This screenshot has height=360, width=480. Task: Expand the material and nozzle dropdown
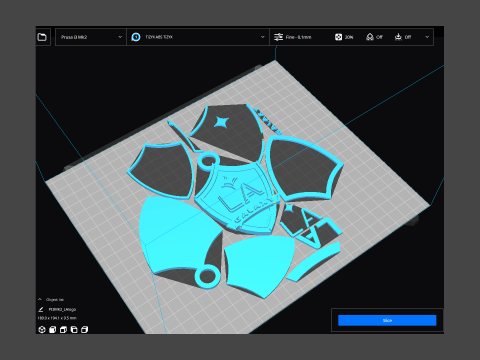198,37
